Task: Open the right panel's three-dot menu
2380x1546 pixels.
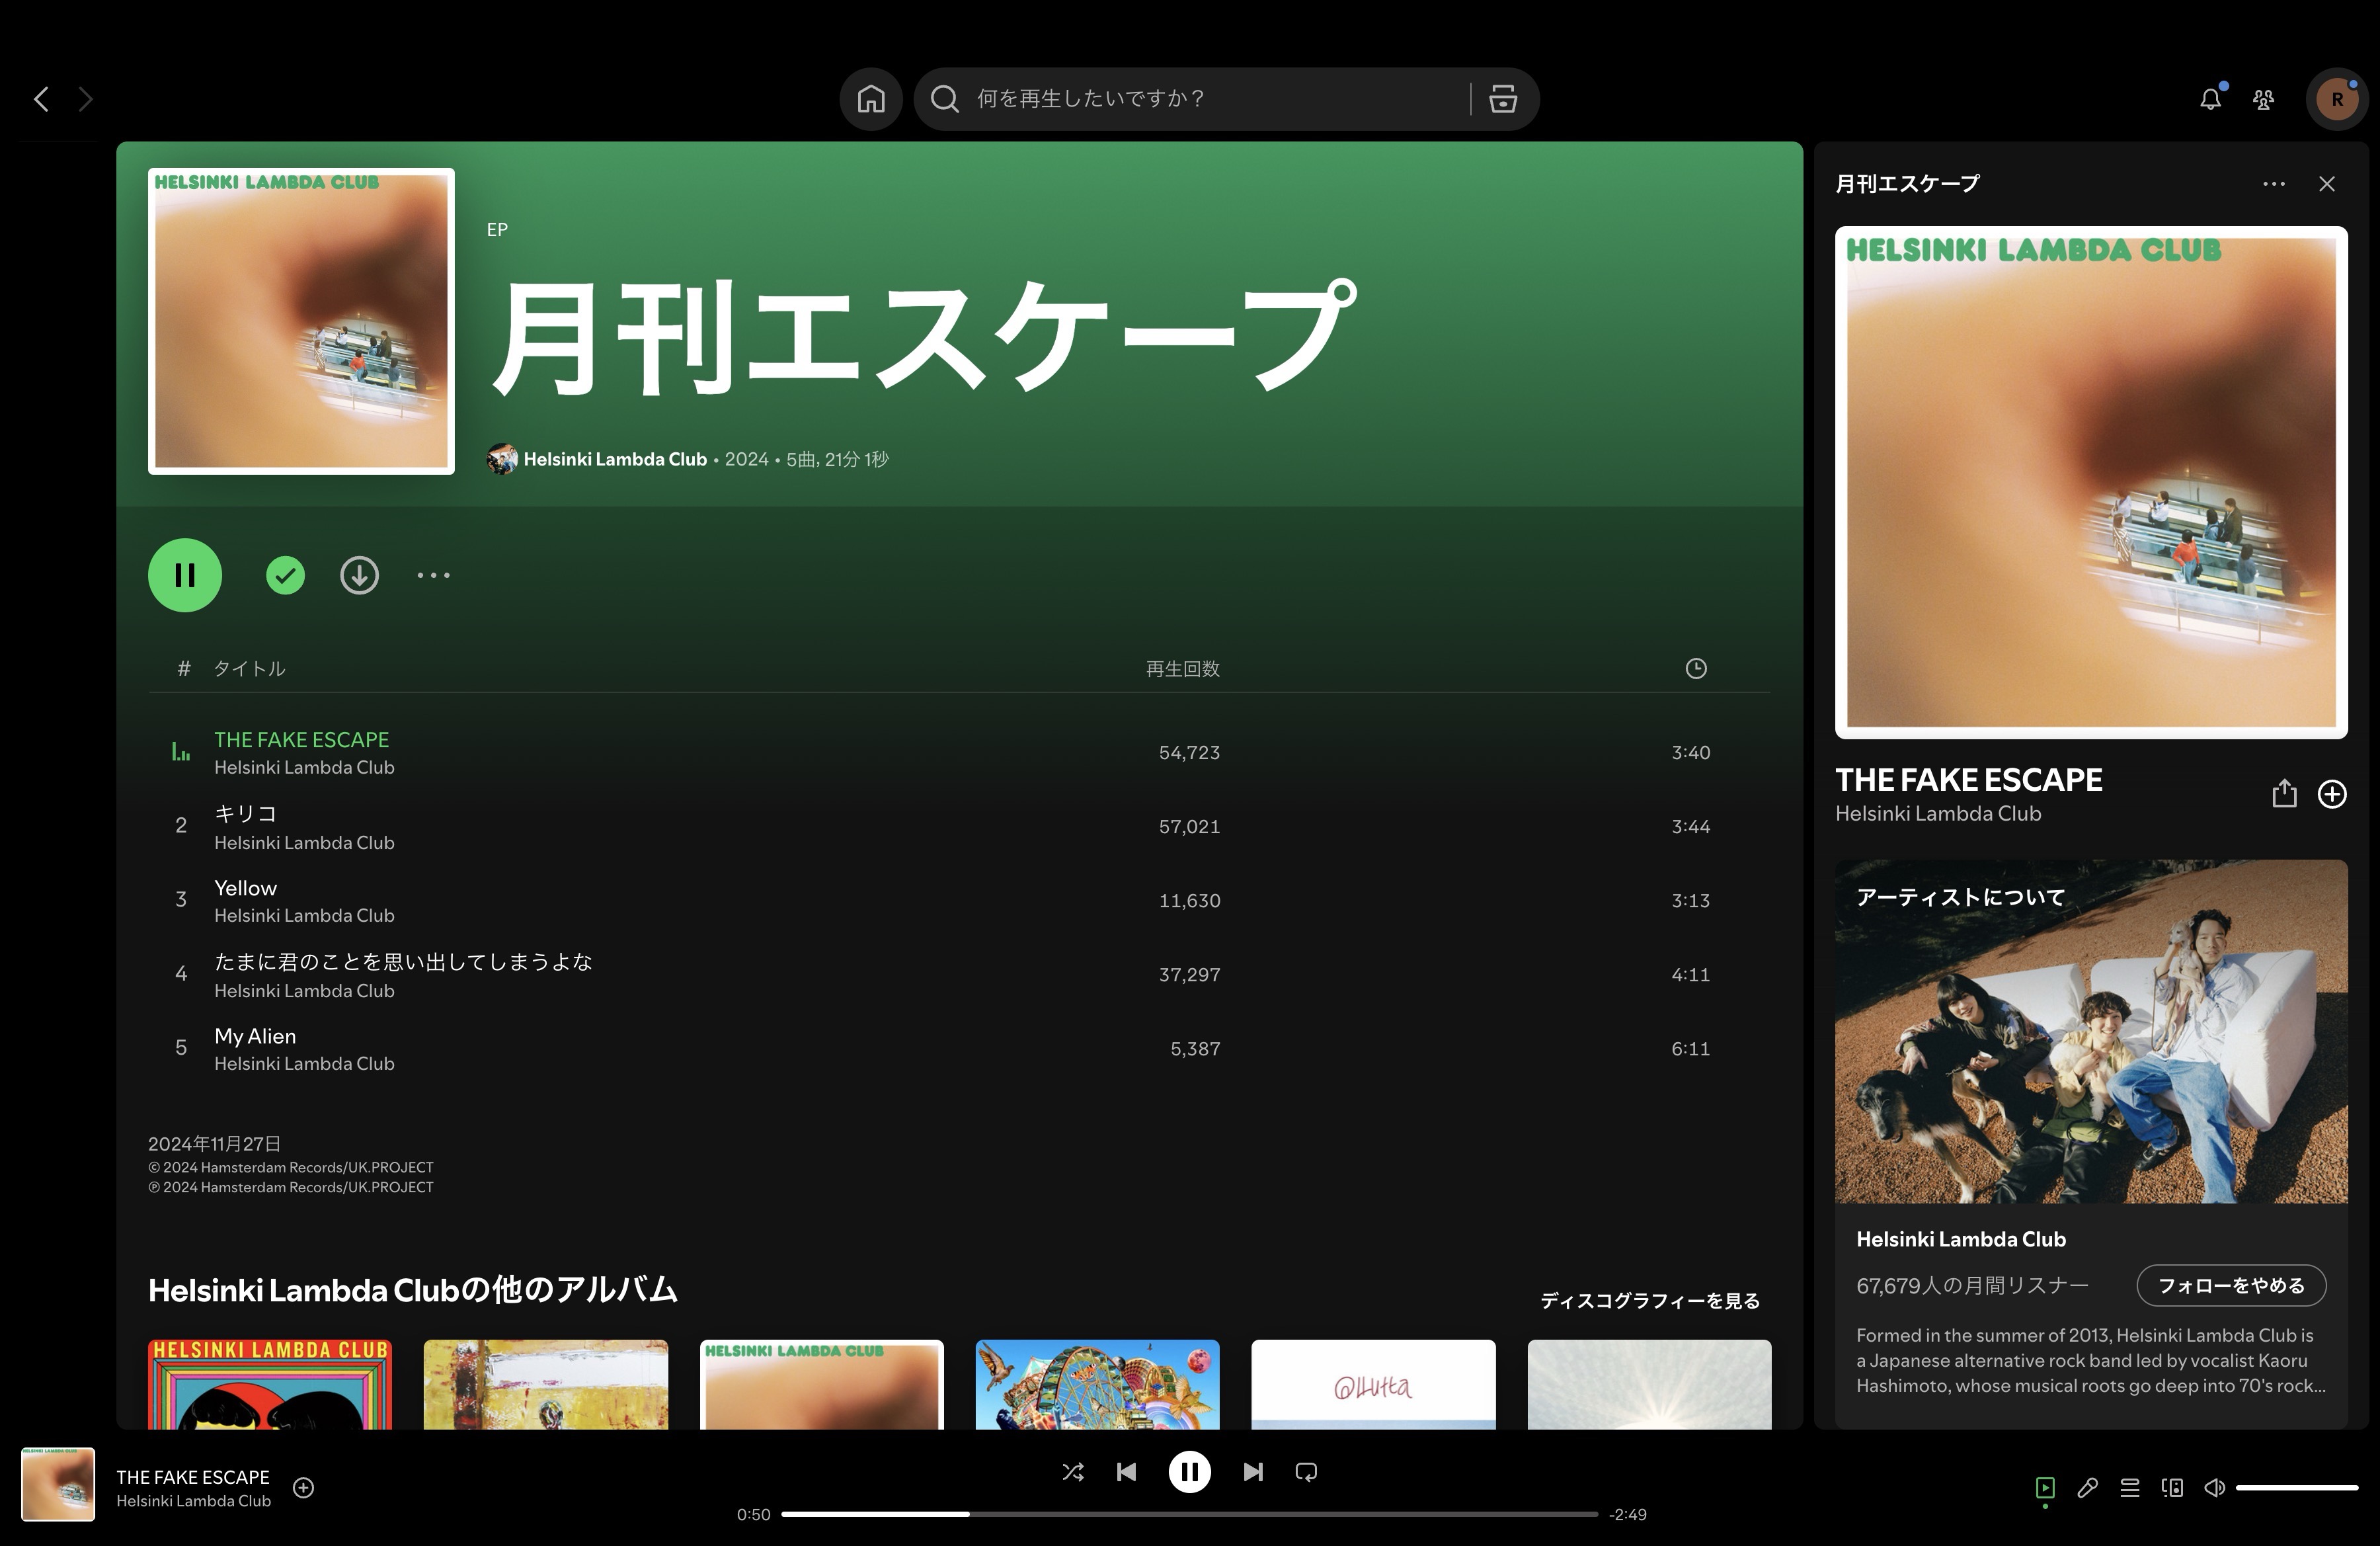Action: click(x=2273, y=184)
